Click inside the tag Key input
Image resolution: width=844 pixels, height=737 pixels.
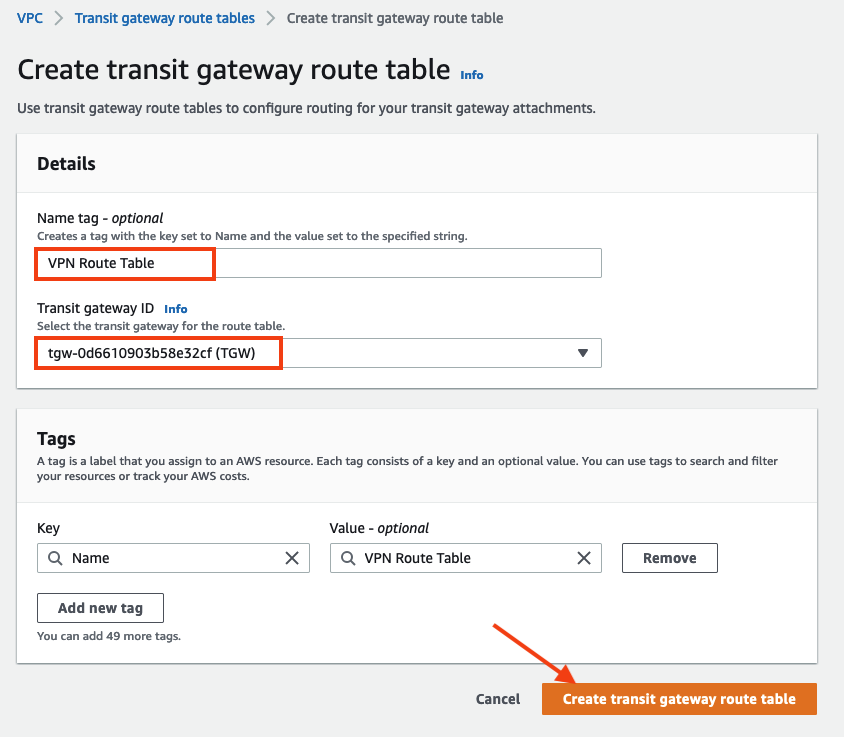click(170, 558)
